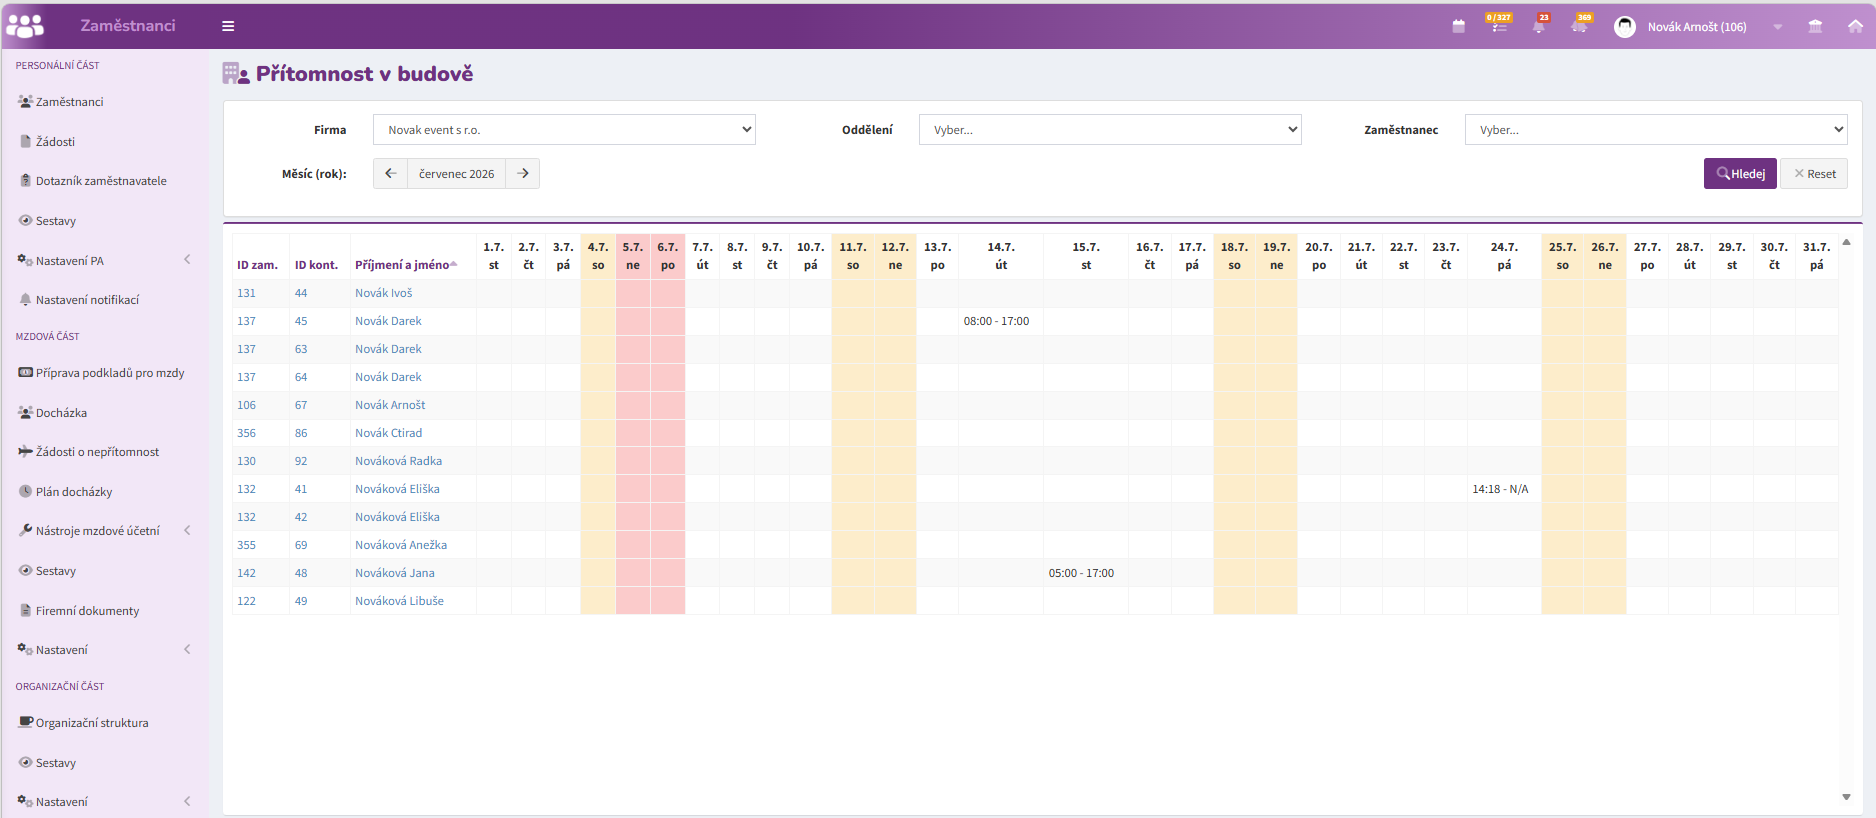Image resolution: width=1876 pixels, height=818 pixels.
Task: Expand Nástroje mzdové účetní menu
Action: click(x=104, y=531)
